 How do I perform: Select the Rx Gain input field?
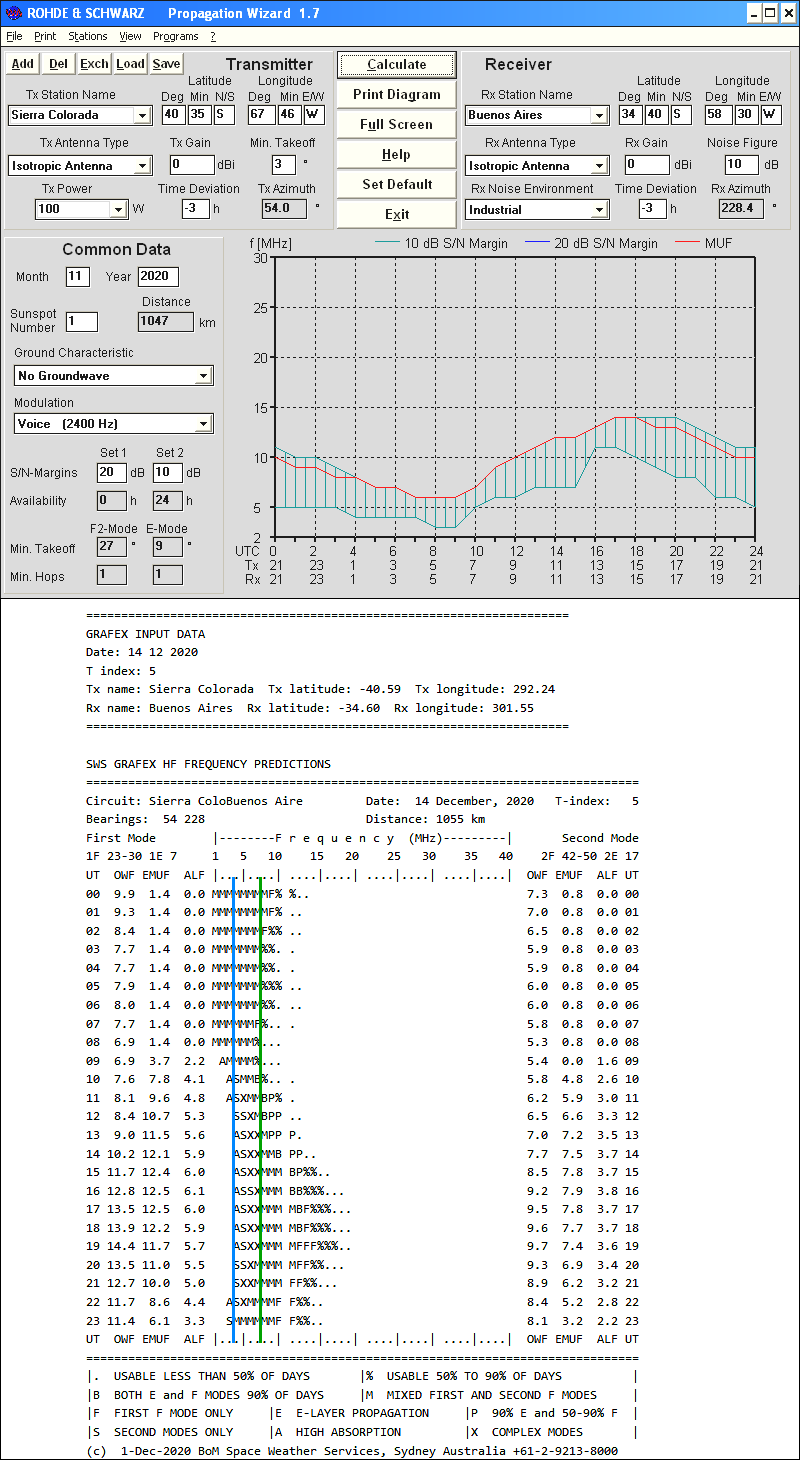click(648, 164)
